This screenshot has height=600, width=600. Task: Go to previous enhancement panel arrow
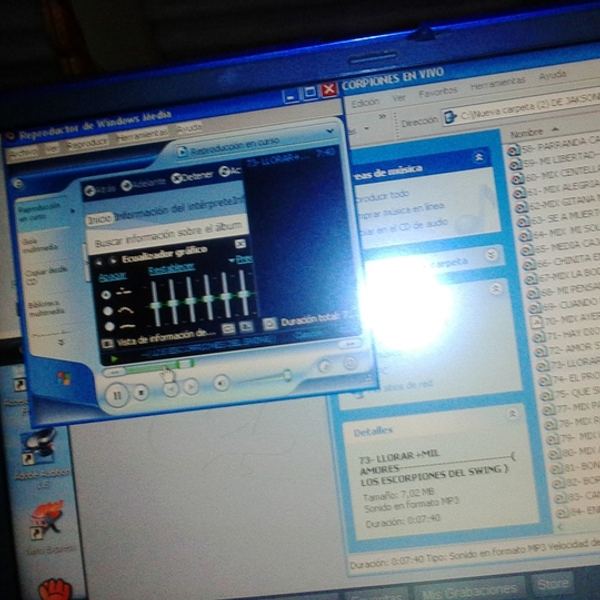pos(99,262)
